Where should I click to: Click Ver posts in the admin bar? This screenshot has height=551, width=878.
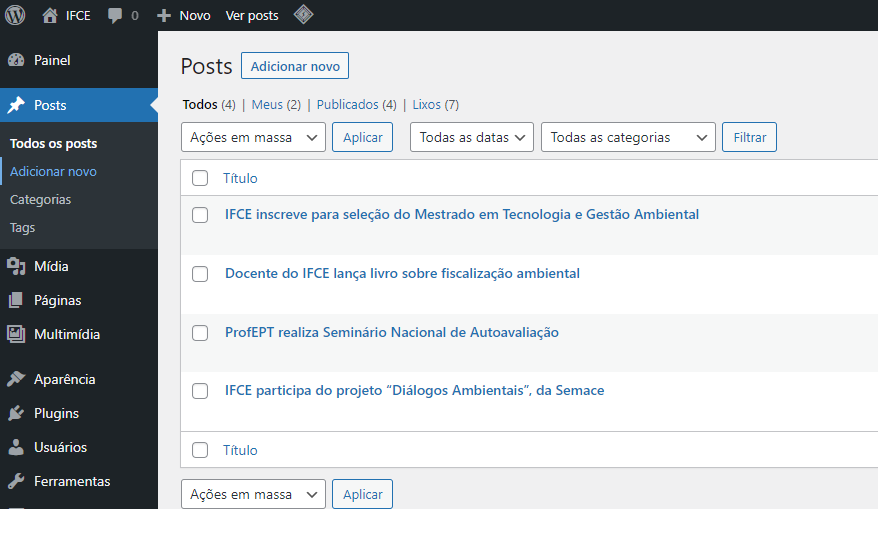coord(252,16)
